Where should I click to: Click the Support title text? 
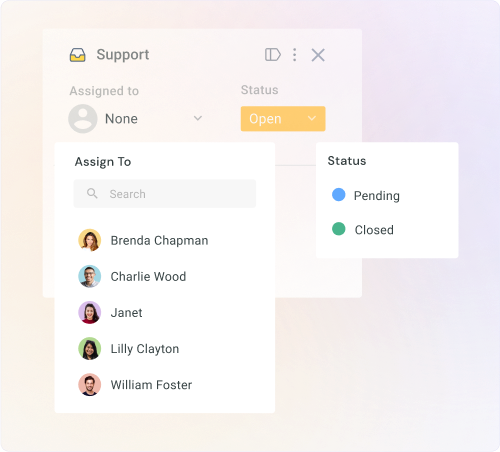pyautogui.click(x=123, y=55)
